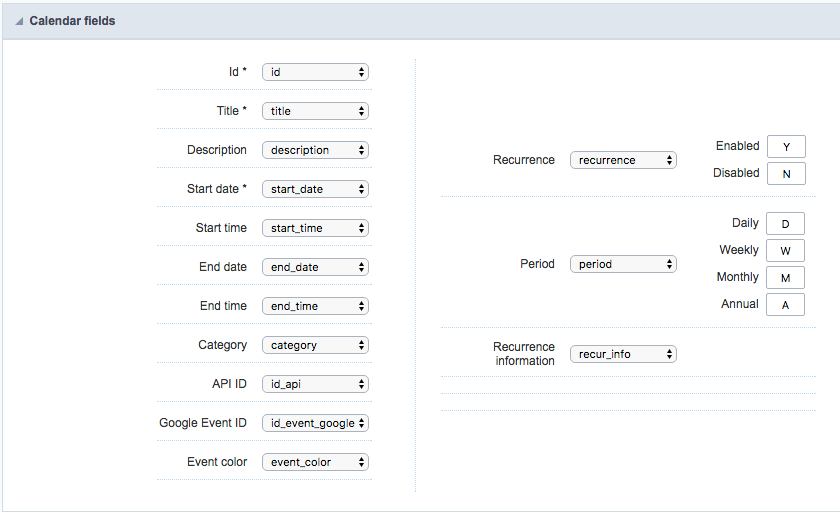Image resolution: width=840 pixels, height=512 pixels.
Task: Open the Start date dropdown
Action: [315, 189]
